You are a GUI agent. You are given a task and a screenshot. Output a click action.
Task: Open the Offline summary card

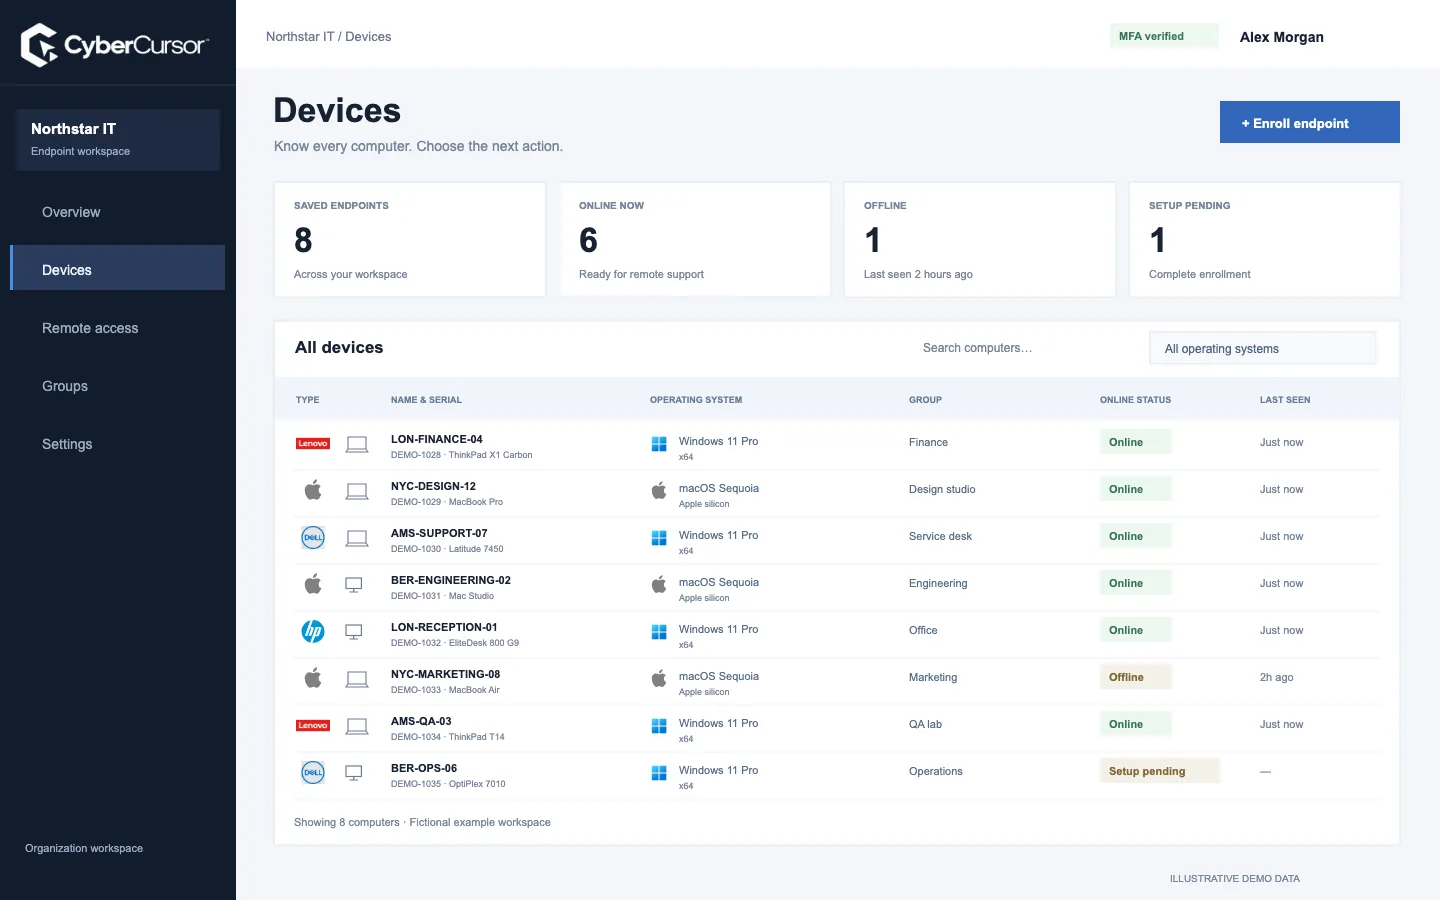[x=980, y=239]
